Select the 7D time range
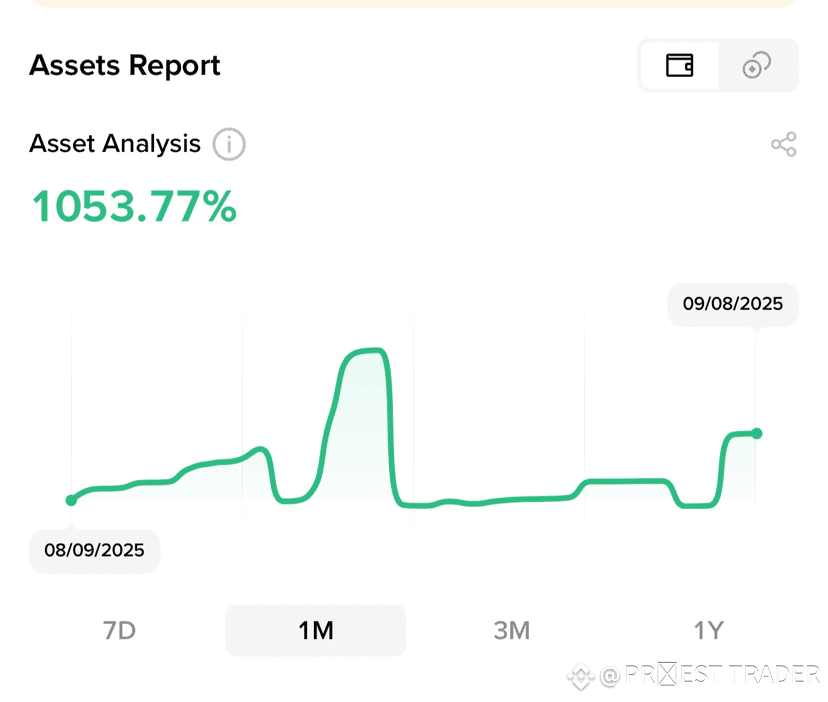This screenshot has height=702, width=828. click(x=119, y=630)
